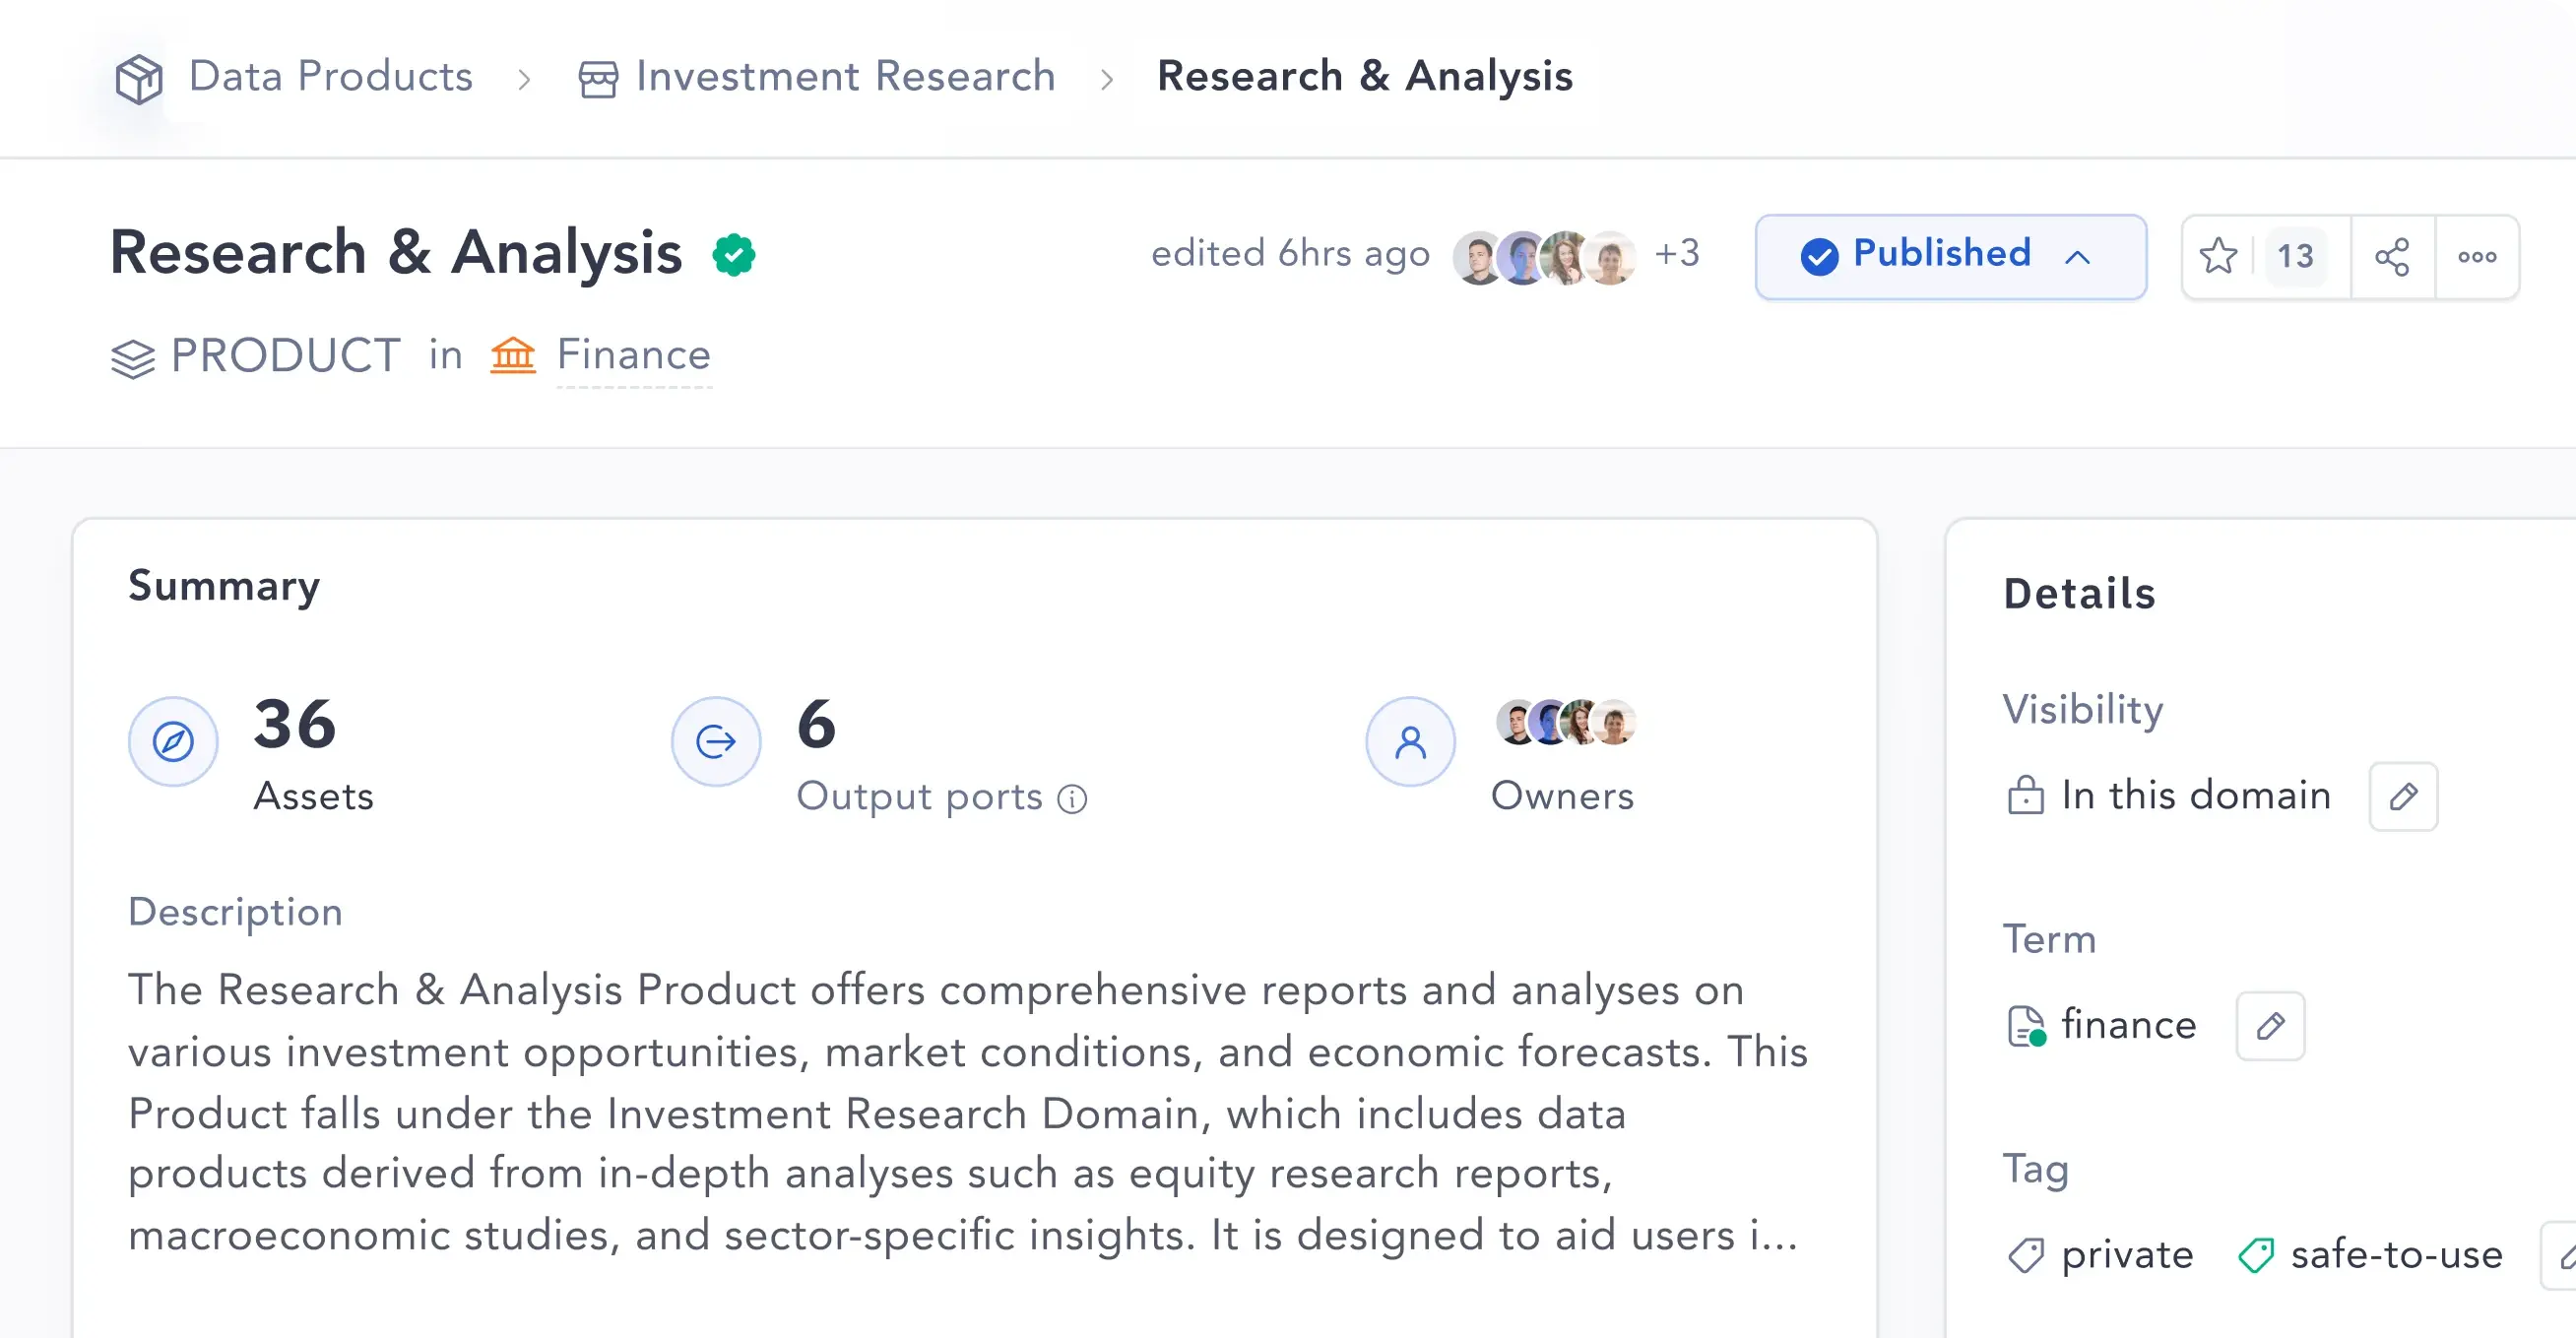Open the +3 more editors list
This screenshot has width=2576, height=1338.
pos(1677,253)
